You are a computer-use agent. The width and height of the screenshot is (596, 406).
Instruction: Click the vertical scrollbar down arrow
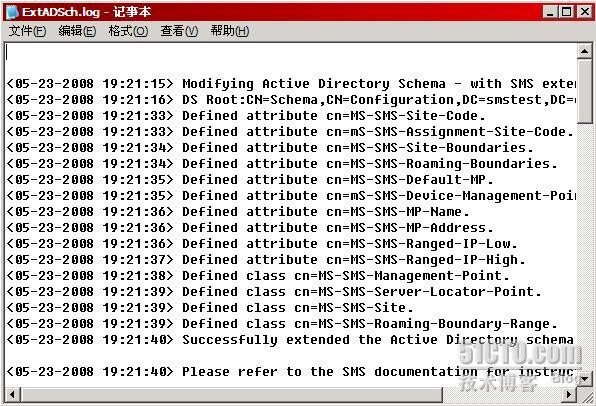pos(584,379)
